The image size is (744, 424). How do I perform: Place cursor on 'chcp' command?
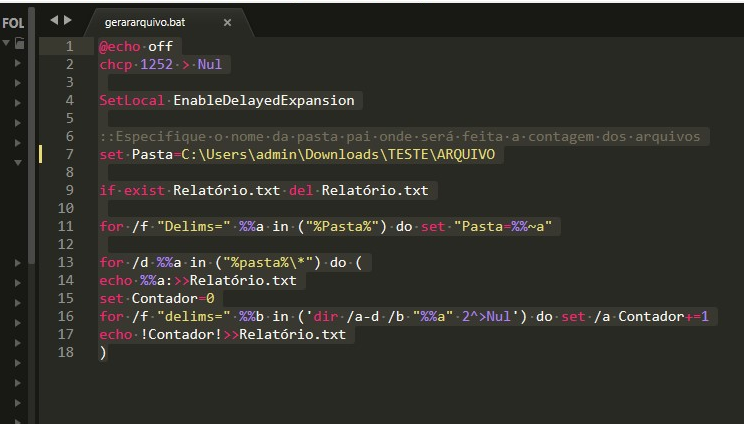coord(115,65)
